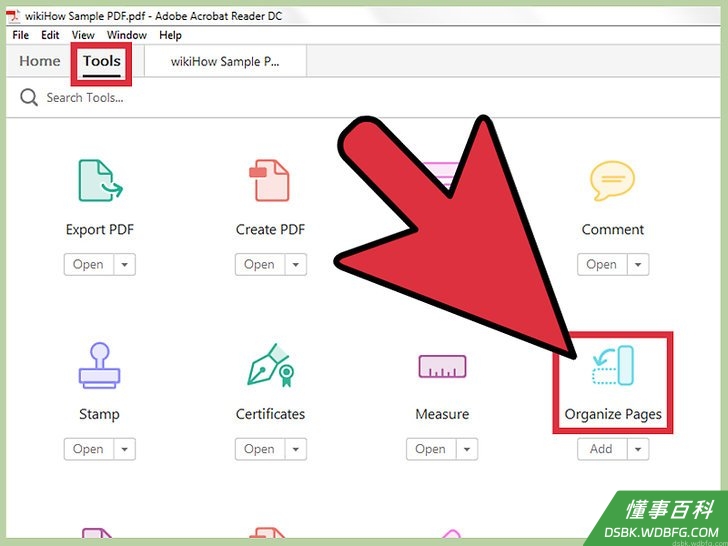The height and width of the screenshot is (546, 728).
Task: Click the Certificates pen icon
Action: (x=270, y=365)
